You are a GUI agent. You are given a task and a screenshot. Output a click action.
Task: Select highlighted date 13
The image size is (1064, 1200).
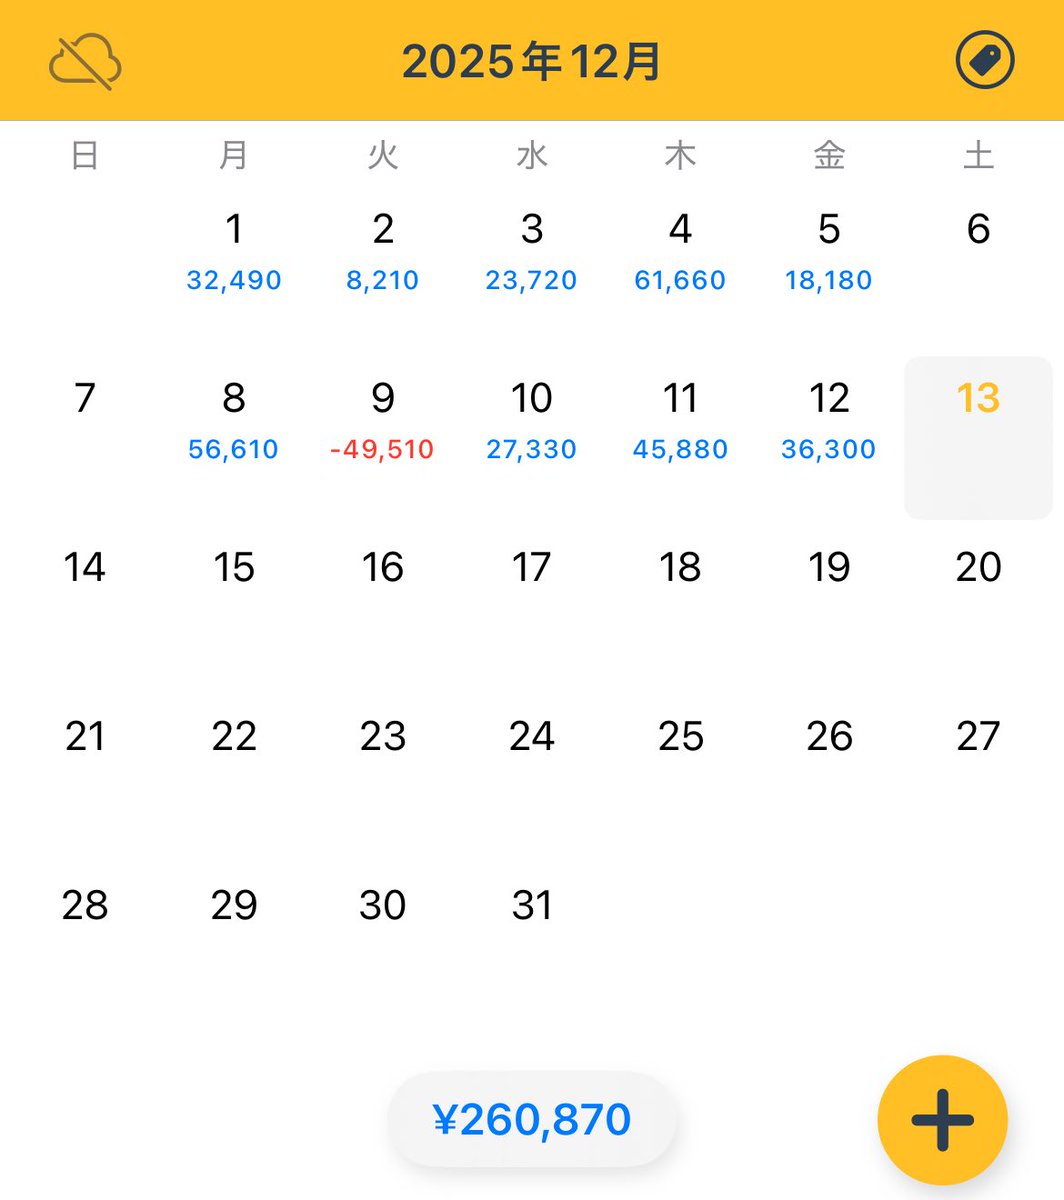point(978,437)
